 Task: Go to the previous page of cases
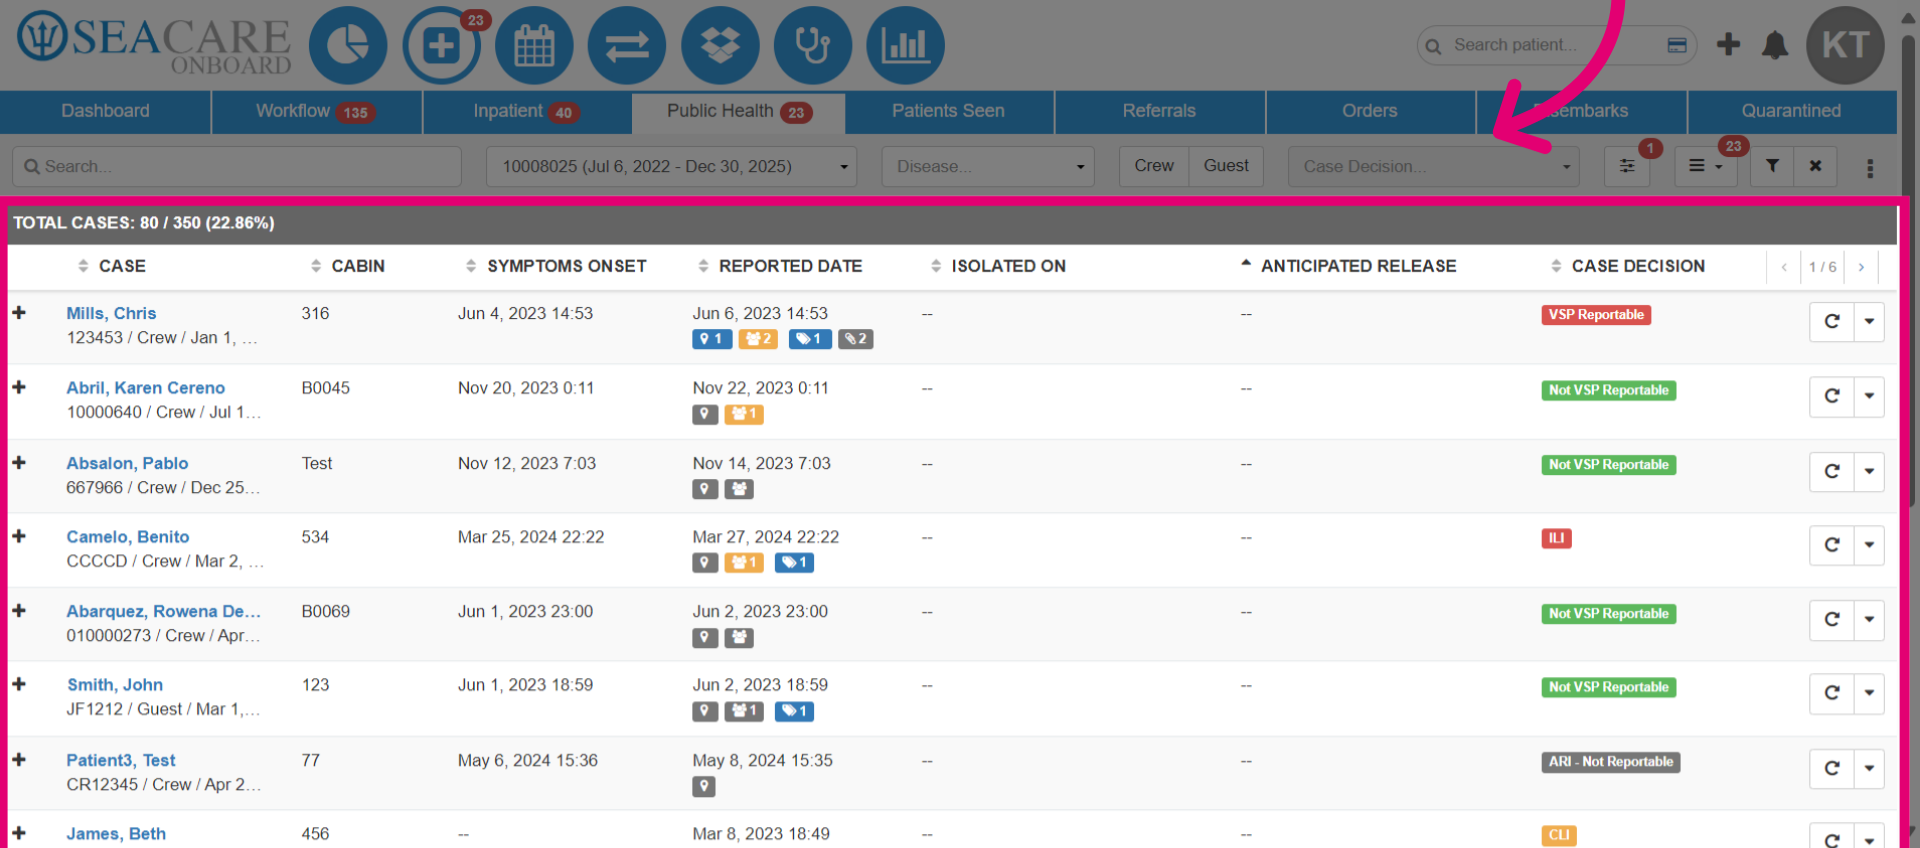pos(1784,267)
